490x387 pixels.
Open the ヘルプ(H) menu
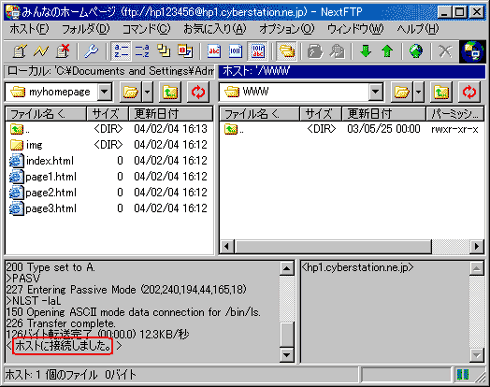point(417,29)
